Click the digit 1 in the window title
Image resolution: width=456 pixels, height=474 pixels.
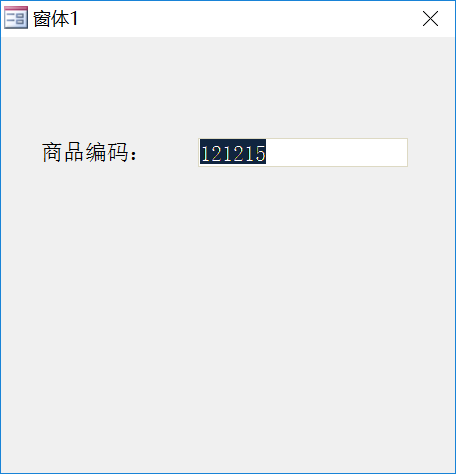tap(74, 18)
